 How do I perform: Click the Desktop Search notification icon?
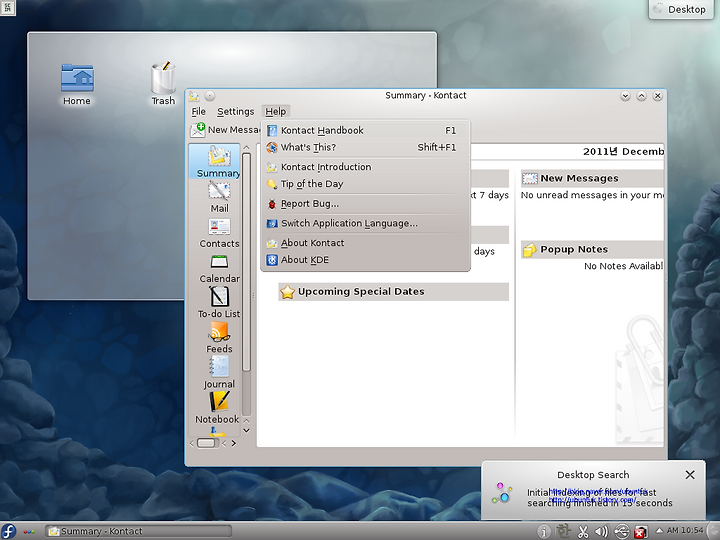(x=501, y=492)
